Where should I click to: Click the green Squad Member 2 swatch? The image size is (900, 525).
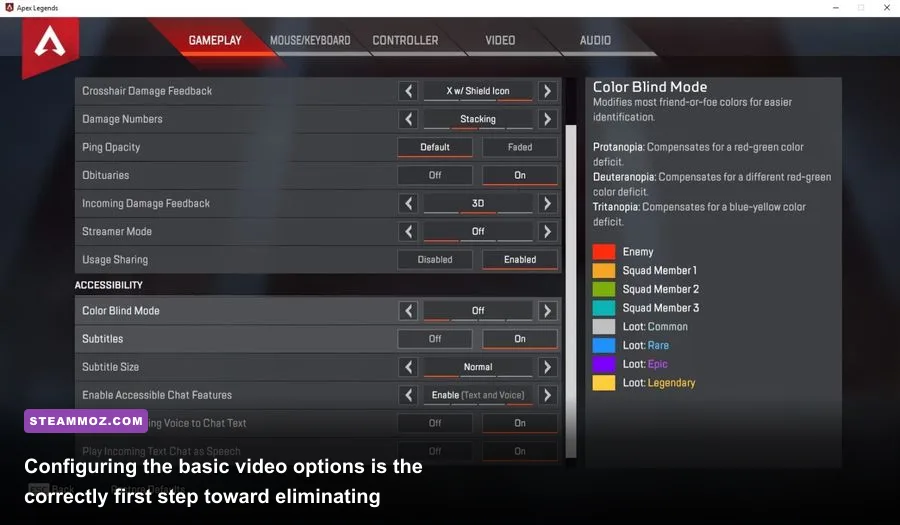point(604,289)
